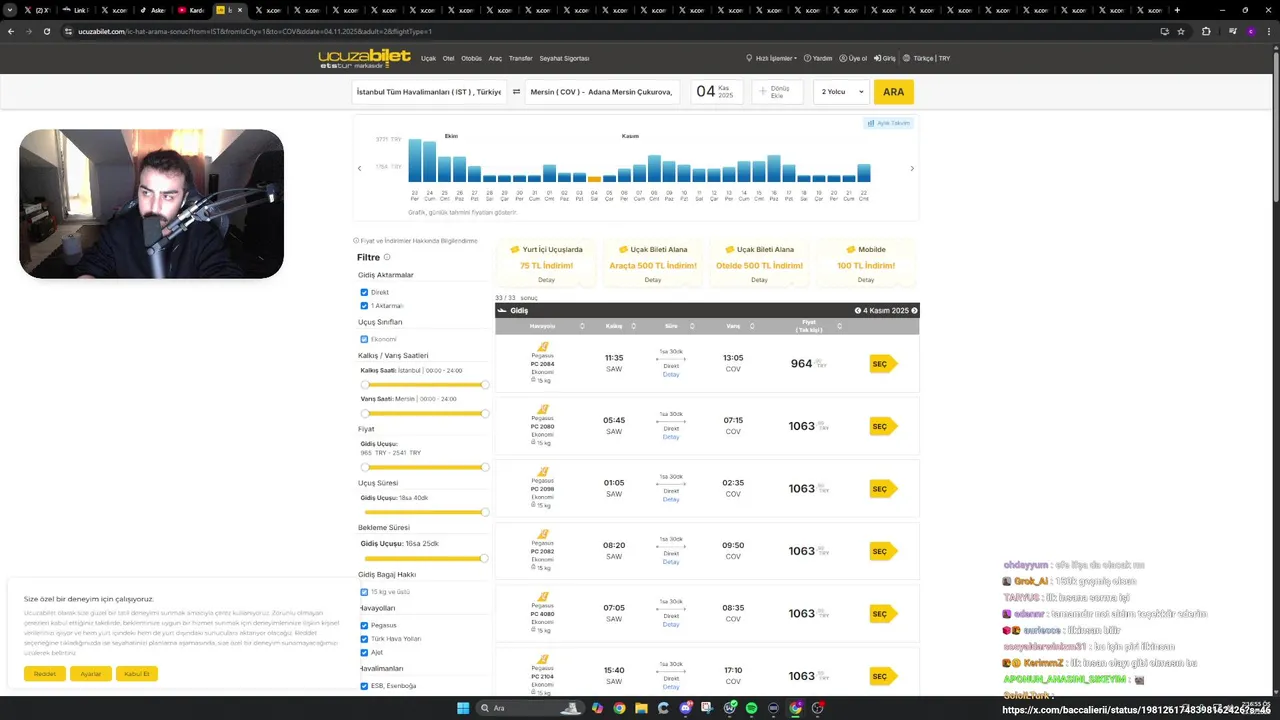Expand Detay of the 08:20 flight

[671, 562]
